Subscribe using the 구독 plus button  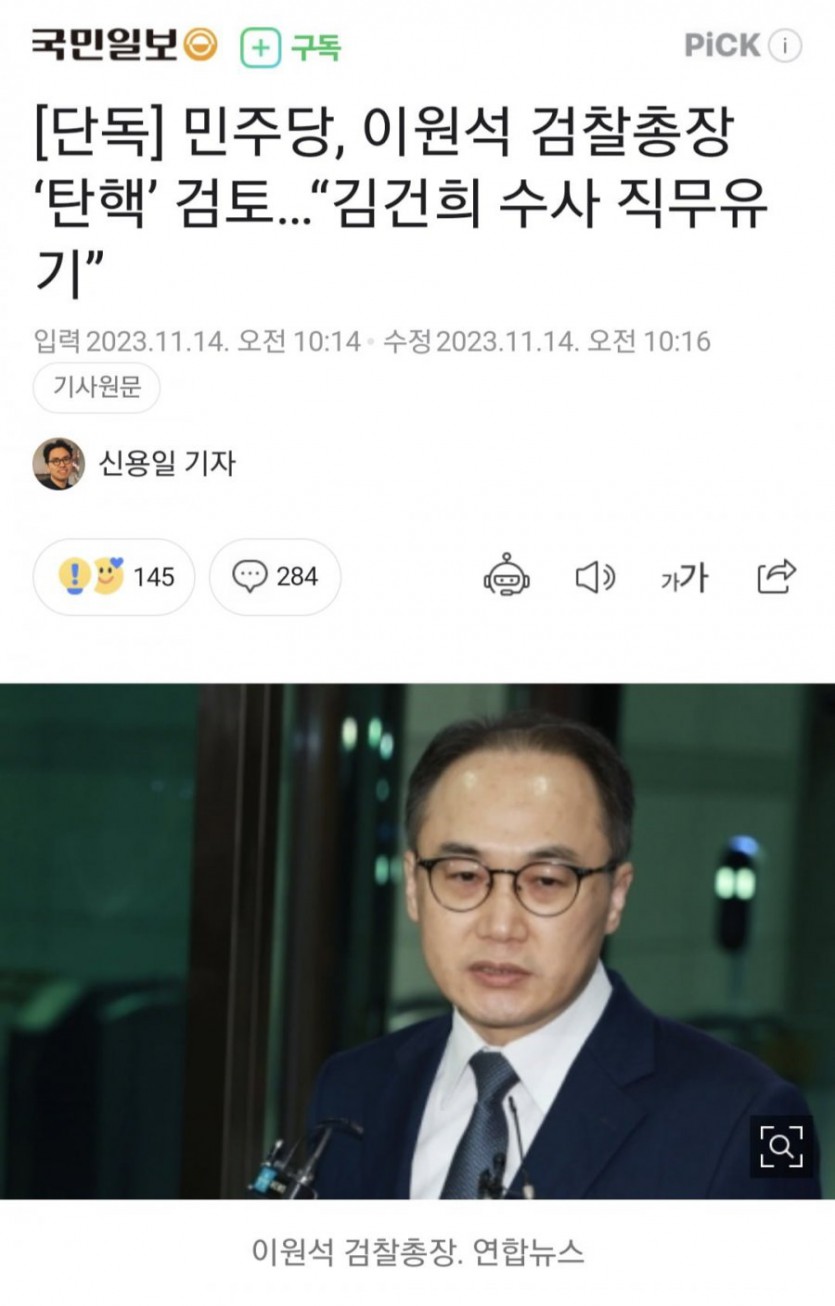click(291, 47)
